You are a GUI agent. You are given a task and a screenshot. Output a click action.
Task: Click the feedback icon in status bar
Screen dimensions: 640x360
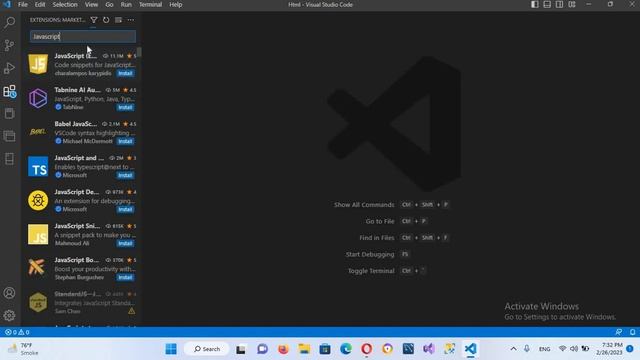coord(619,332)
